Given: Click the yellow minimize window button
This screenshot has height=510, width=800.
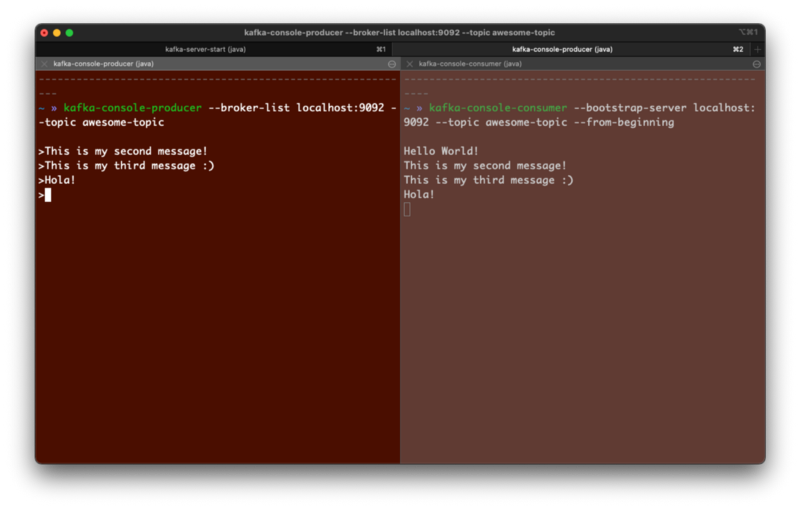Looking at the screenshot, I should pos(57,33).
